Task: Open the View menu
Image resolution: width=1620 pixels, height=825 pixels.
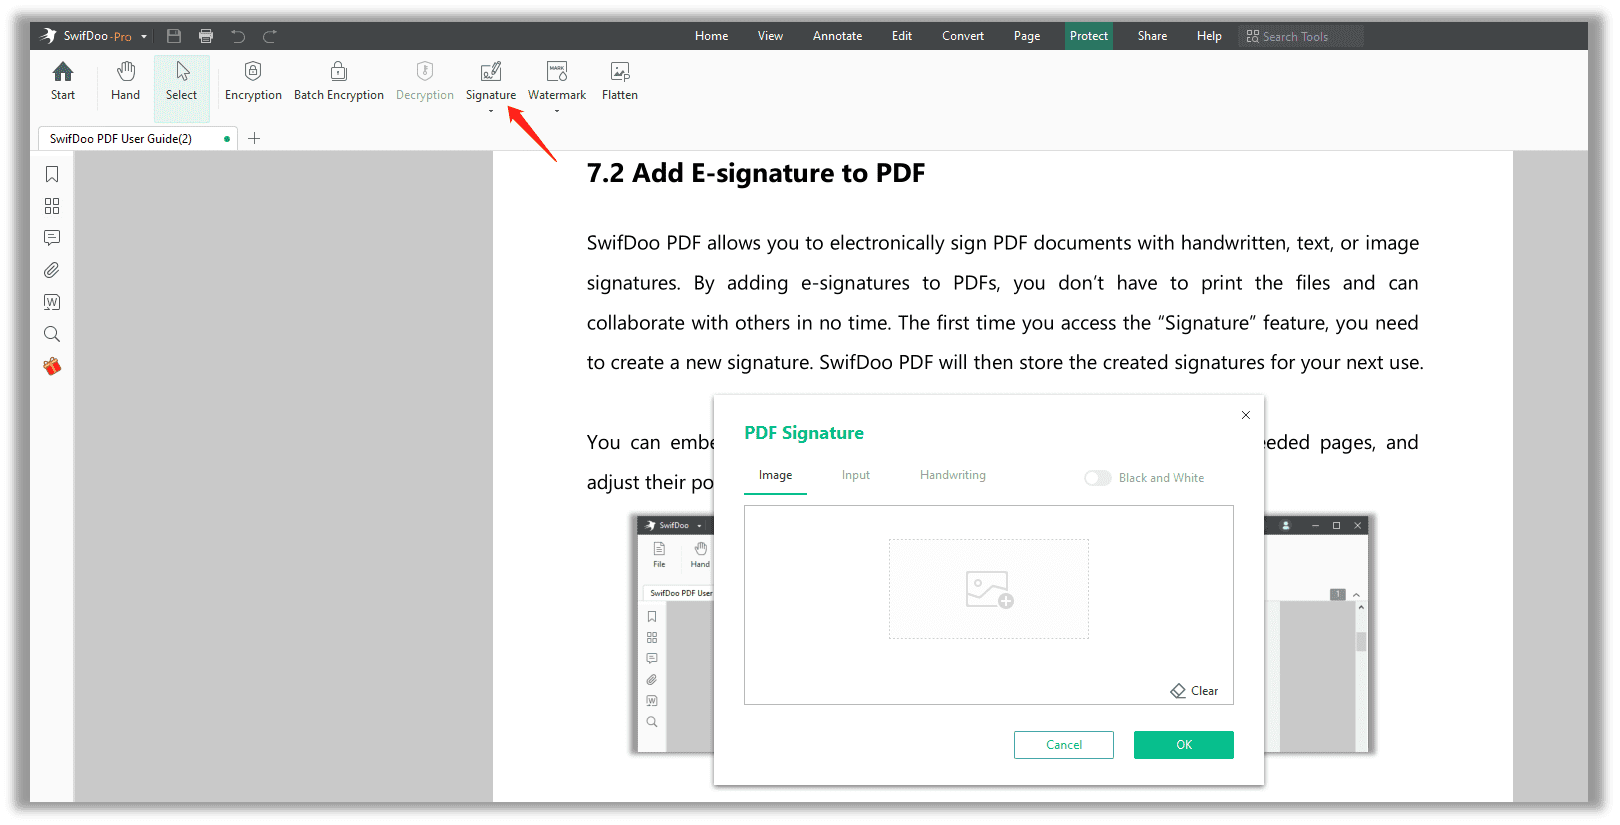Action: coord(770,36)
